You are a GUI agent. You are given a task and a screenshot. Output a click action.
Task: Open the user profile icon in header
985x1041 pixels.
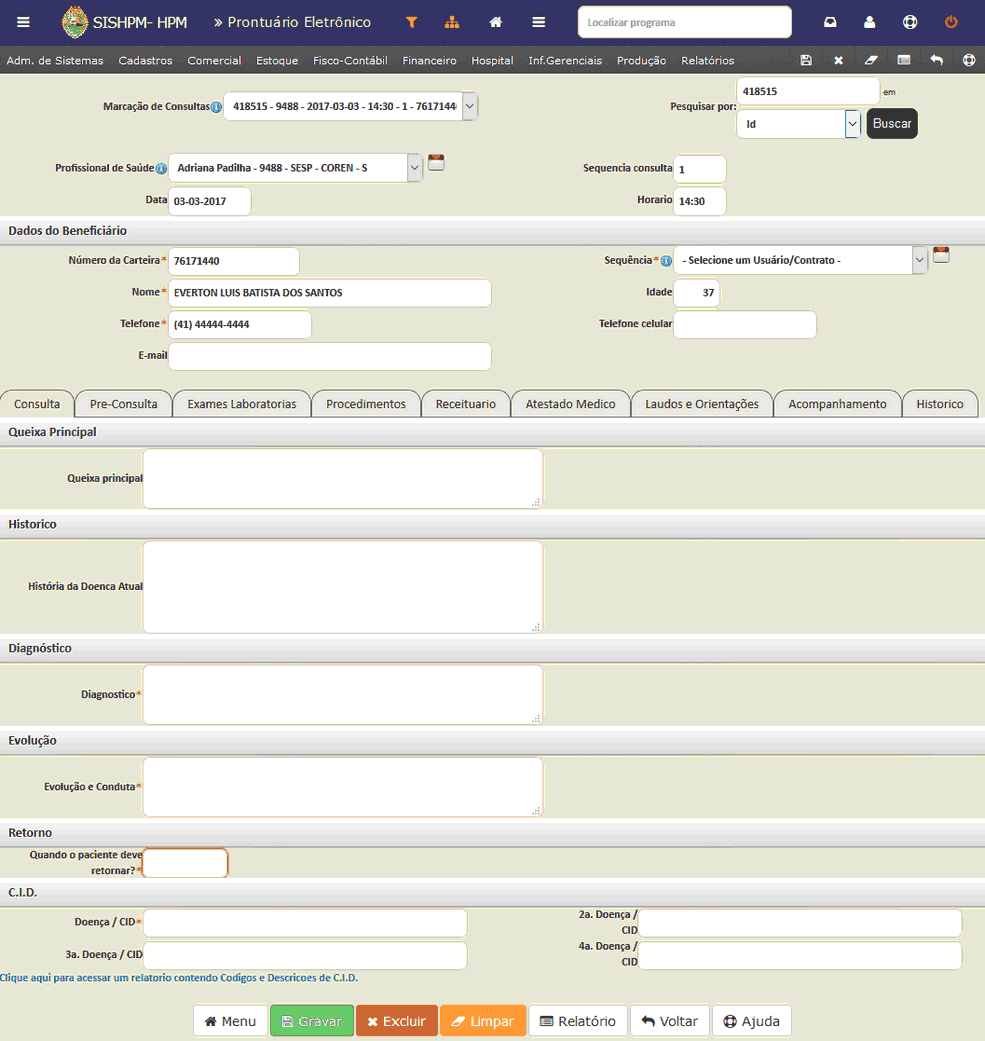click(x=869, y=22)
